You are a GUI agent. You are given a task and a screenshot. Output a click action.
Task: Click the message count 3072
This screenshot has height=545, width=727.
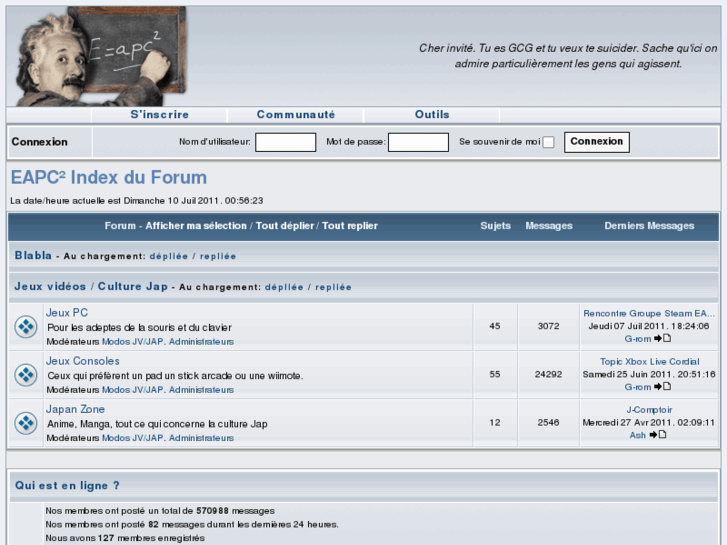[548, 326]
